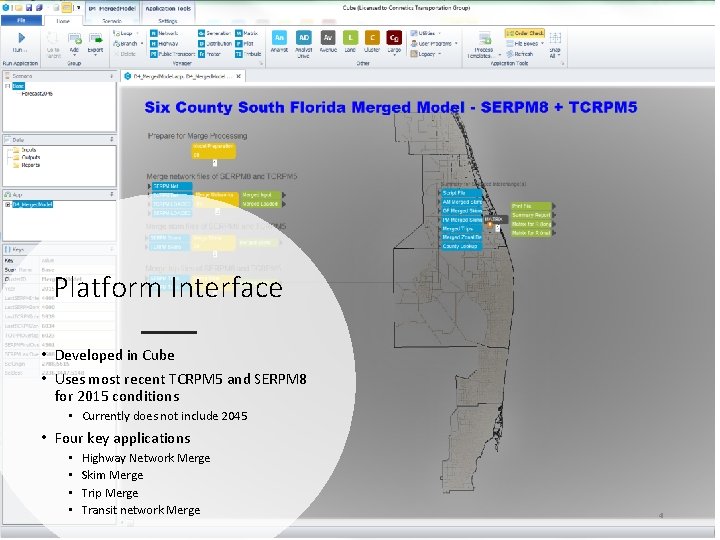The width and height of the screenshot is (720, 540).
Task: Pin the Data panel
Action: (x=112, y=139)
